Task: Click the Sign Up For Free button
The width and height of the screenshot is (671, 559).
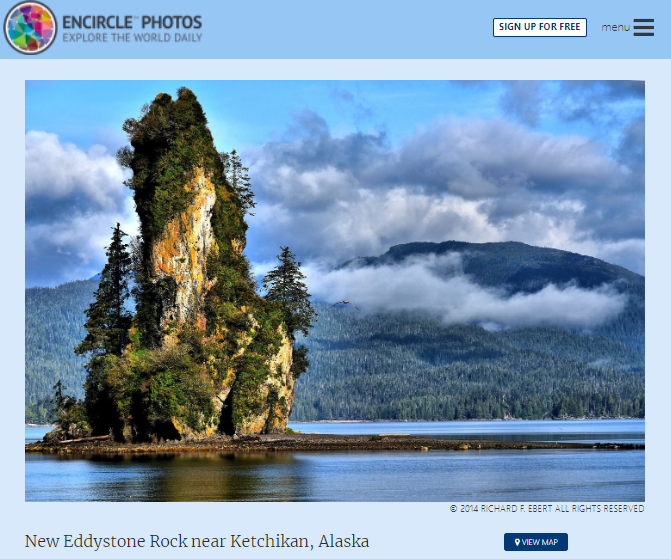Action: click(539, 27)
